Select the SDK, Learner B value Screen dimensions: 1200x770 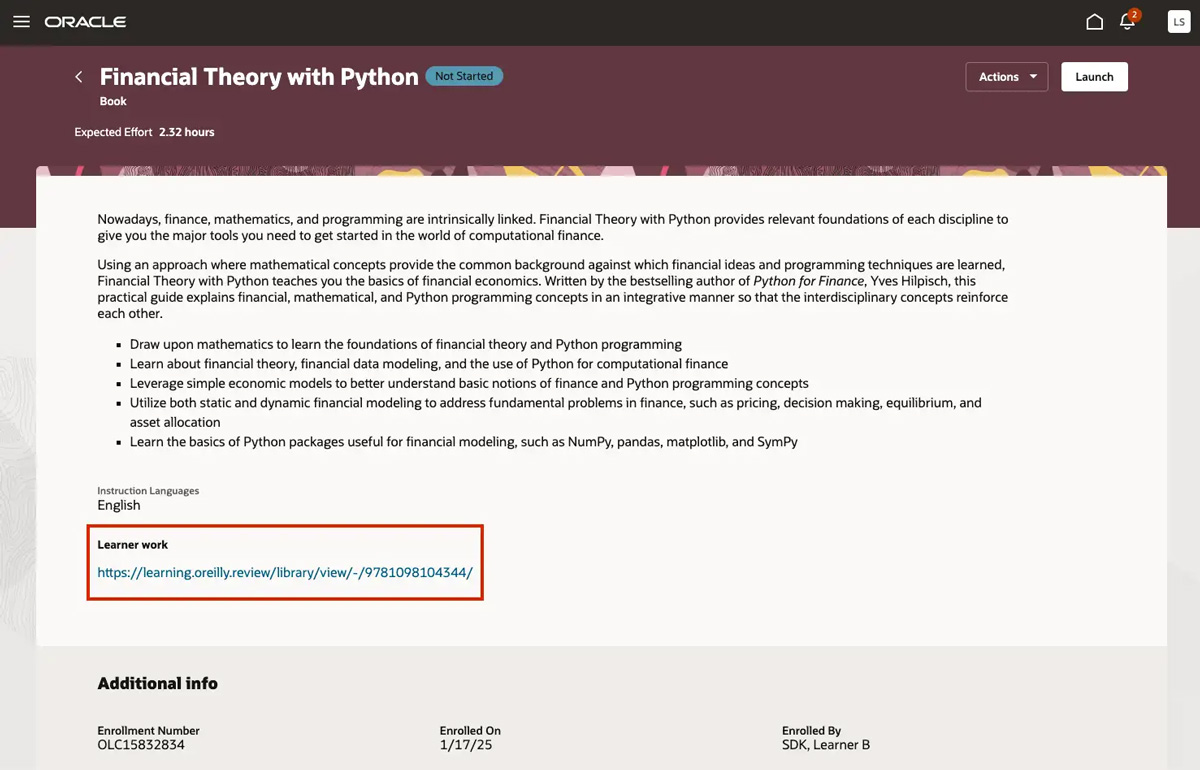(x=826, y=745)
